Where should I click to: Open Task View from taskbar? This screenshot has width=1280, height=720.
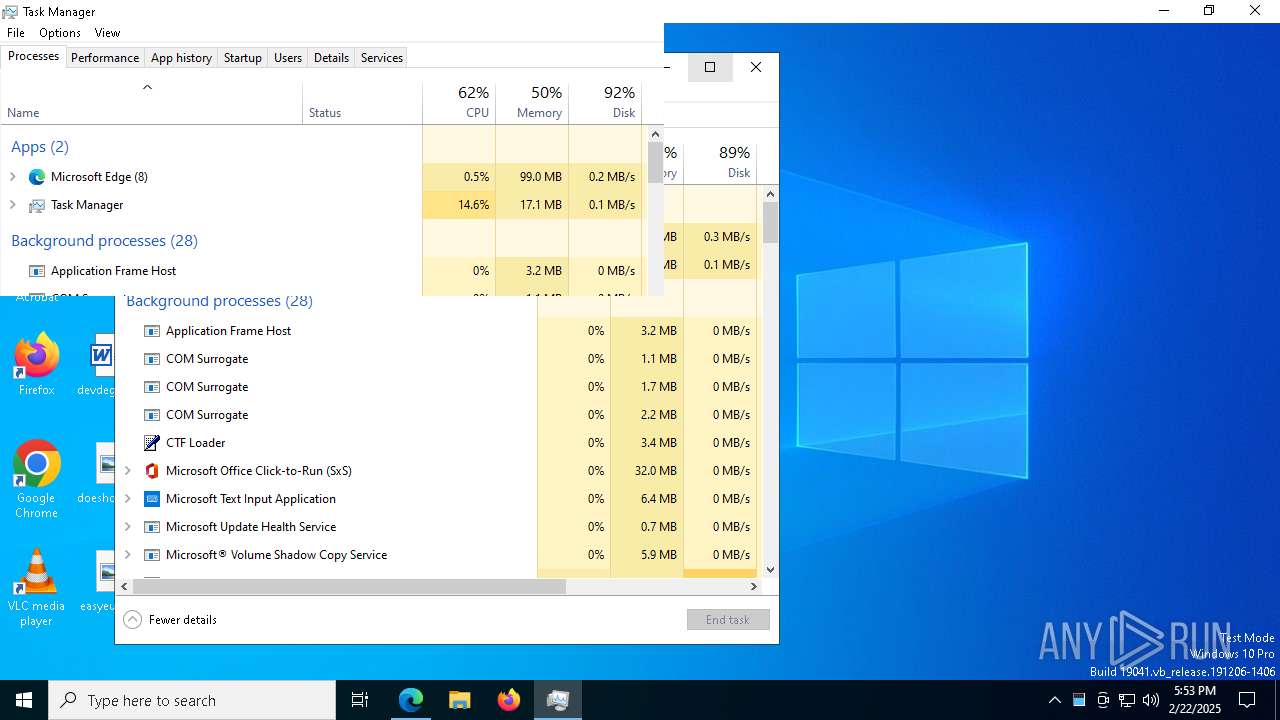(360, 700)
